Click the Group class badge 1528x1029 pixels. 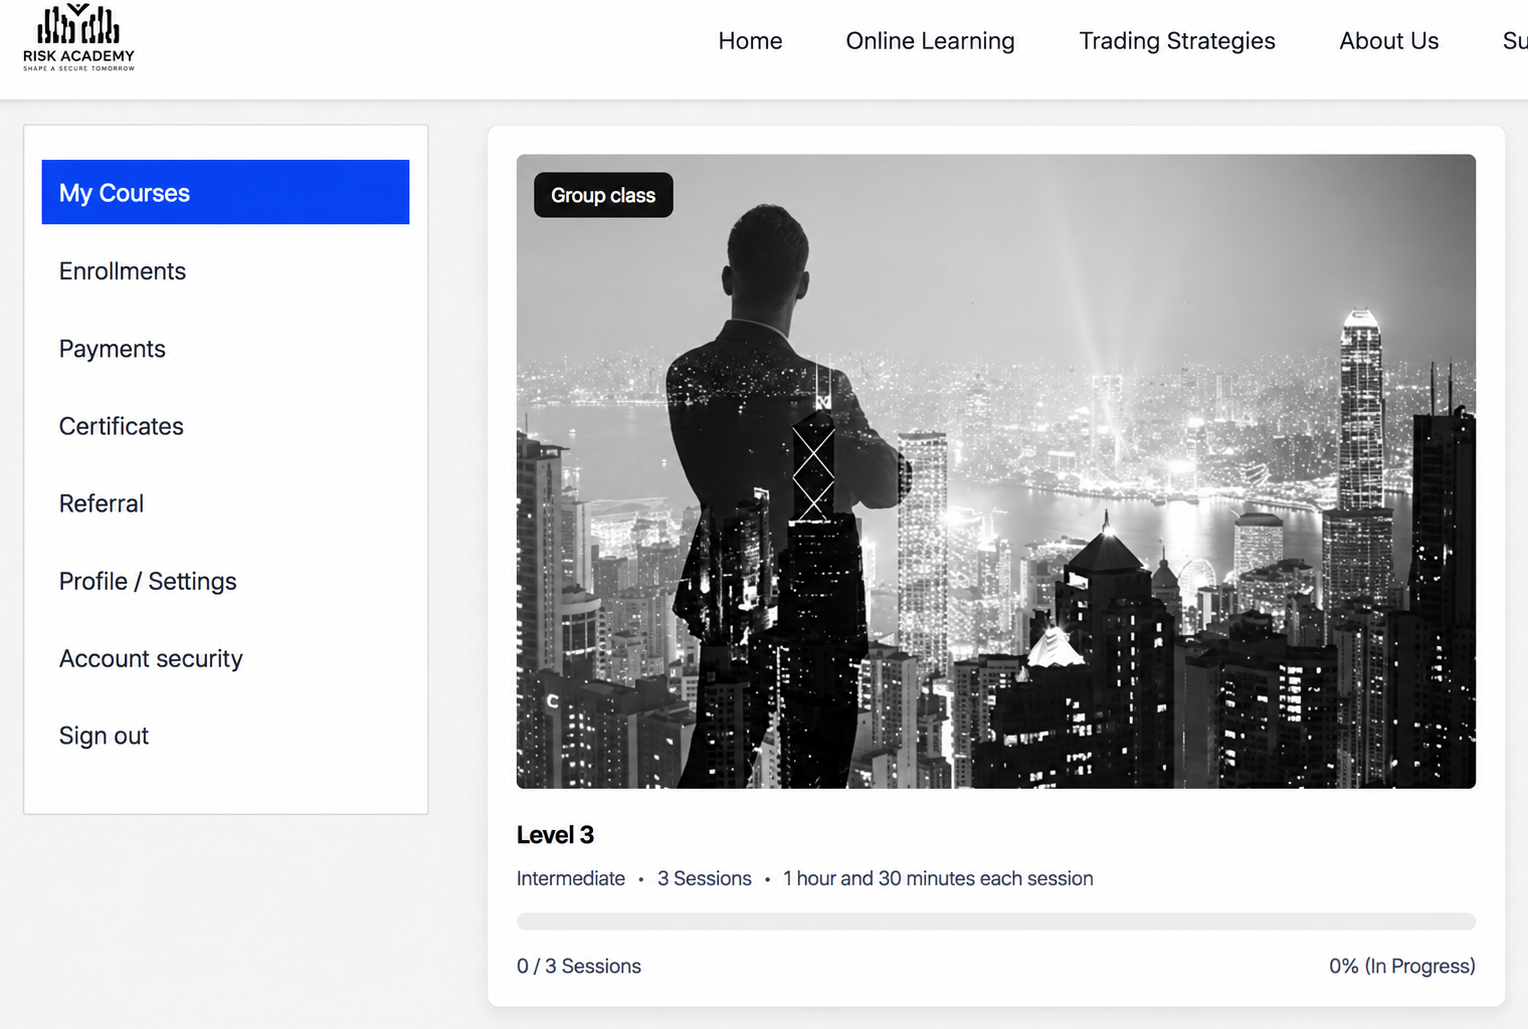(603, 195)
